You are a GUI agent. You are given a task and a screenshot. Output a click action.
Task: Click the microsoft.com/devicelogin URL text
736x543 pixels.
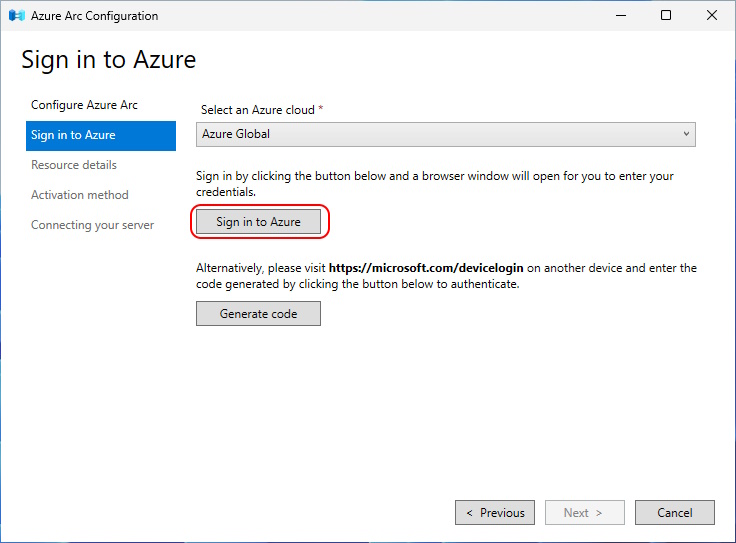click(x=426, y=268)
